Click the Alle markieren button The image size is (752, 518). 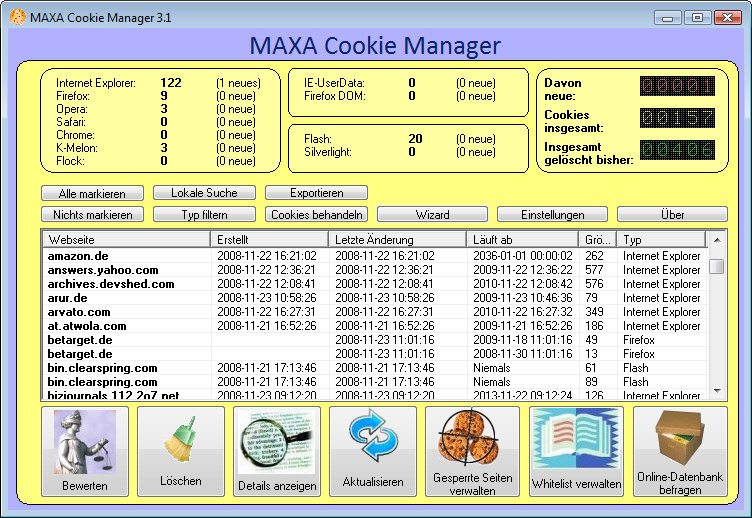click(92, 193)
